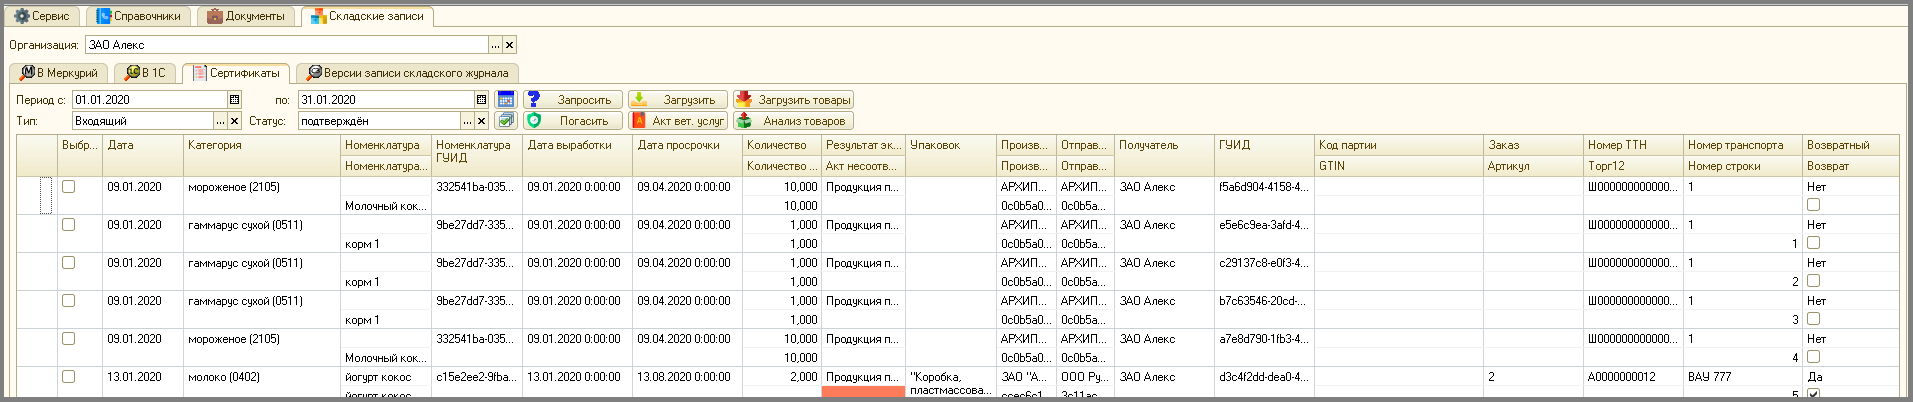Click the checkmarks icon below the period button

(x=505, y=121)
